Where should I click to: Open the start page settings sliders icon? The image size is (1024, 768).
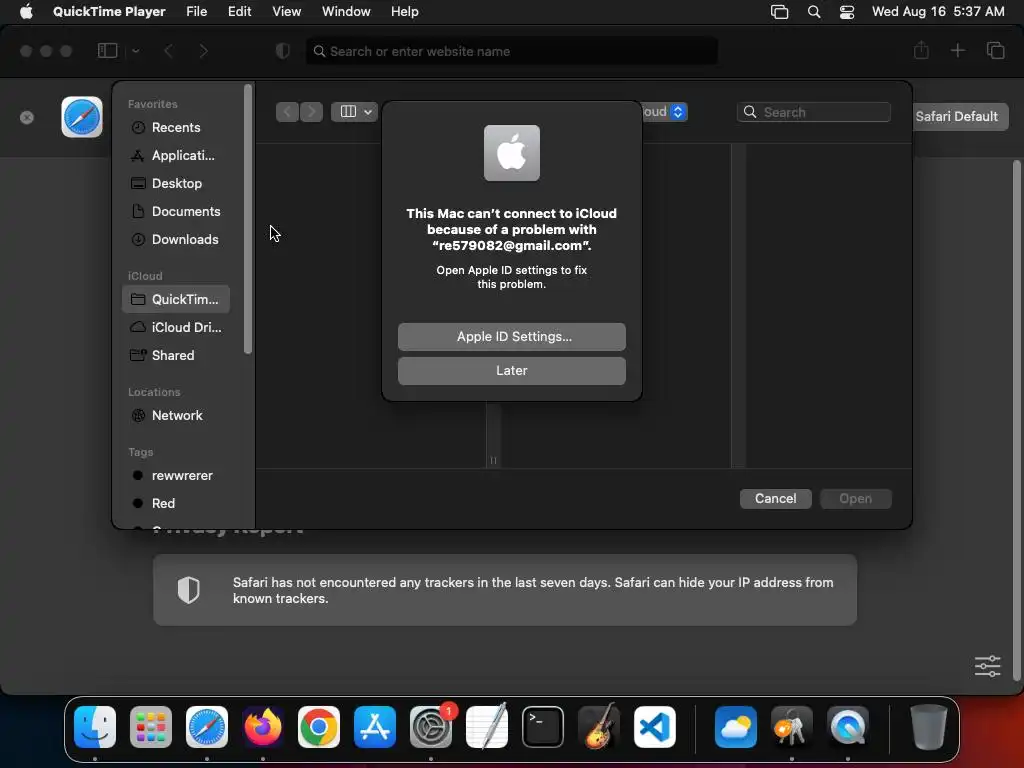pyautogui.click(x=987, y=666)
